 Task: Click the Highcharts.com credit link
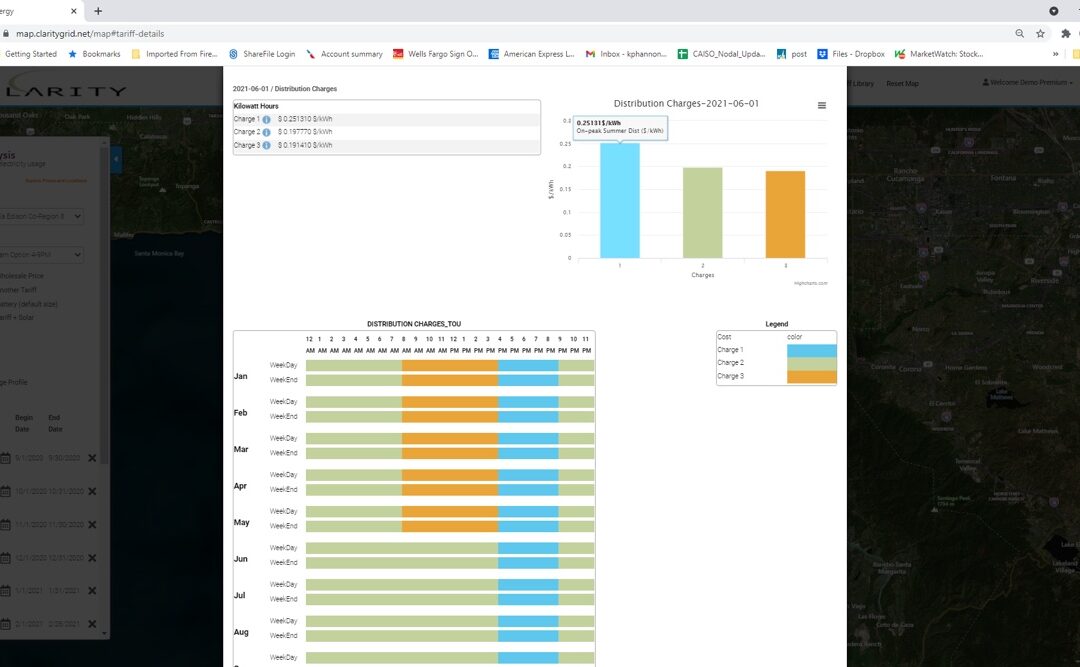pyautogui.click(x=811, y=283)
